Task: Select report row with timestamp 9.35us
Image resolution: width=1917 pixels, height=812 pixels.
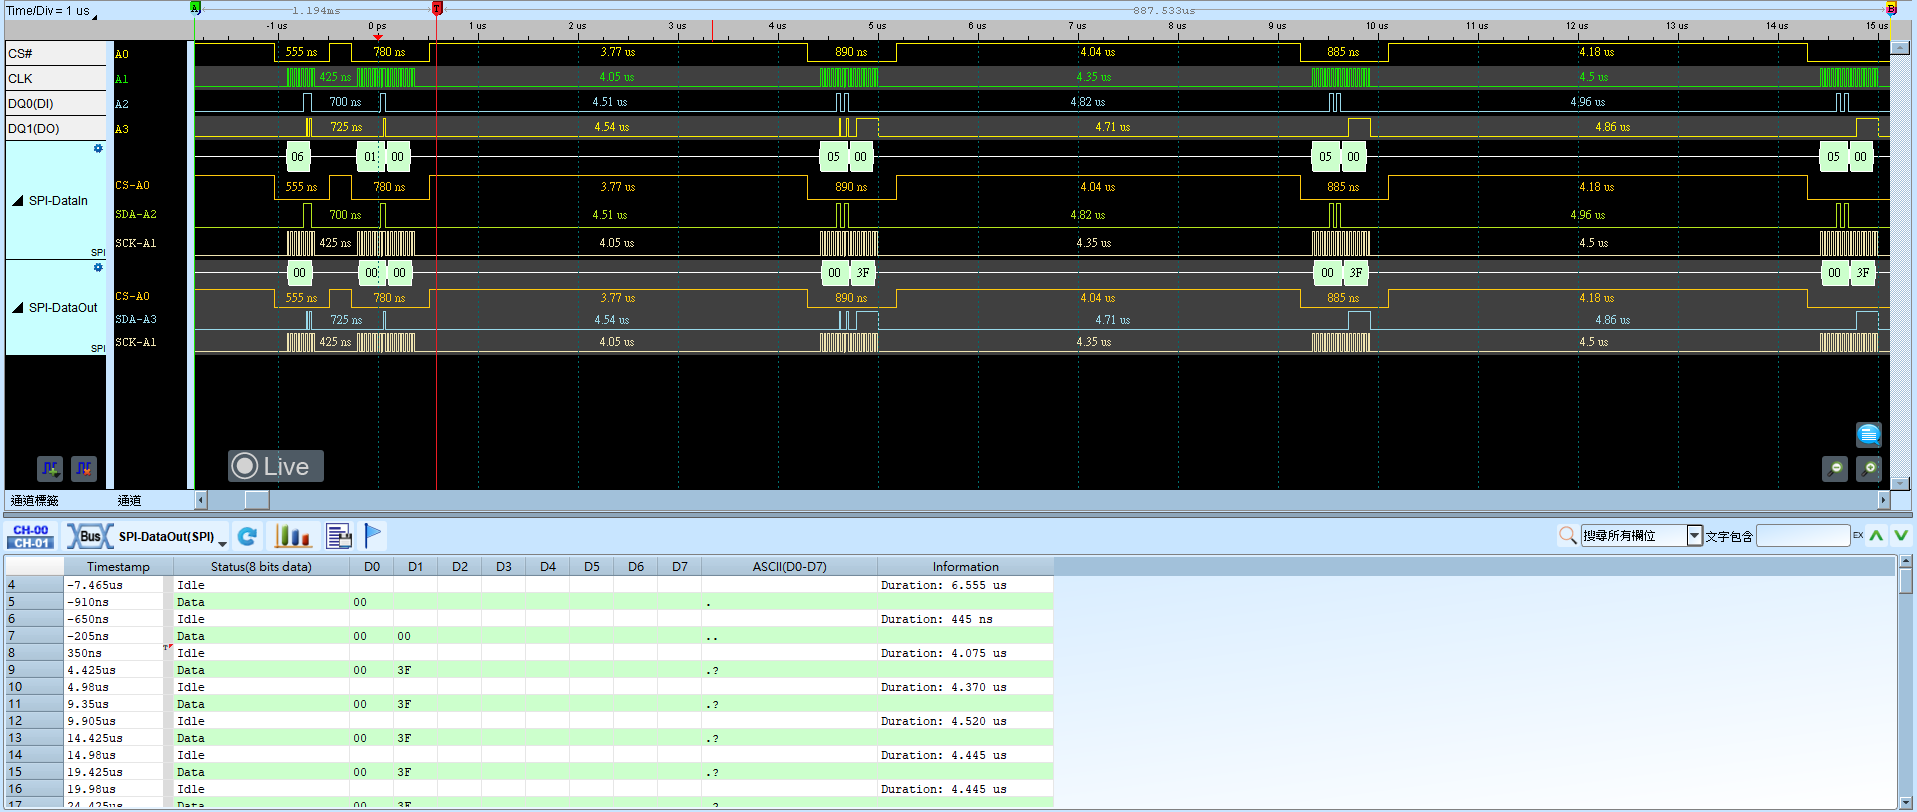Action: click(529, 704)
